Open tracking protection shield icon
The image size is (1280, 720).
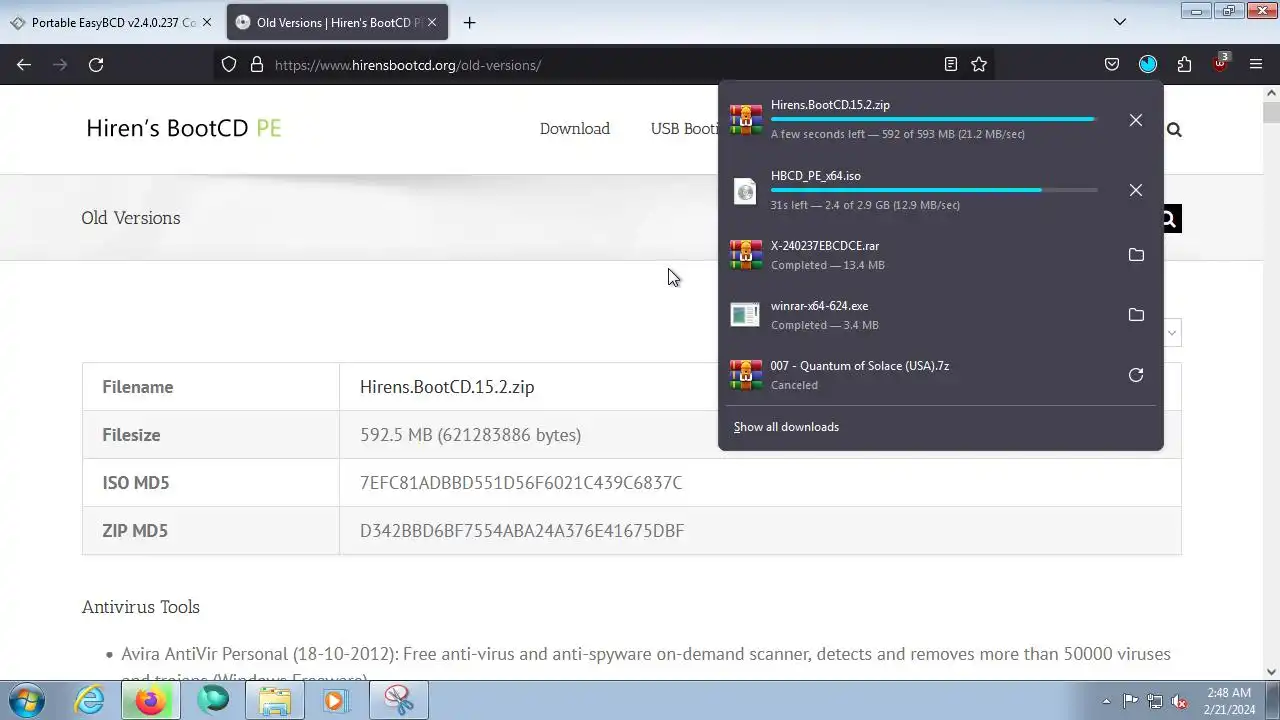click(x=229, y=64)
